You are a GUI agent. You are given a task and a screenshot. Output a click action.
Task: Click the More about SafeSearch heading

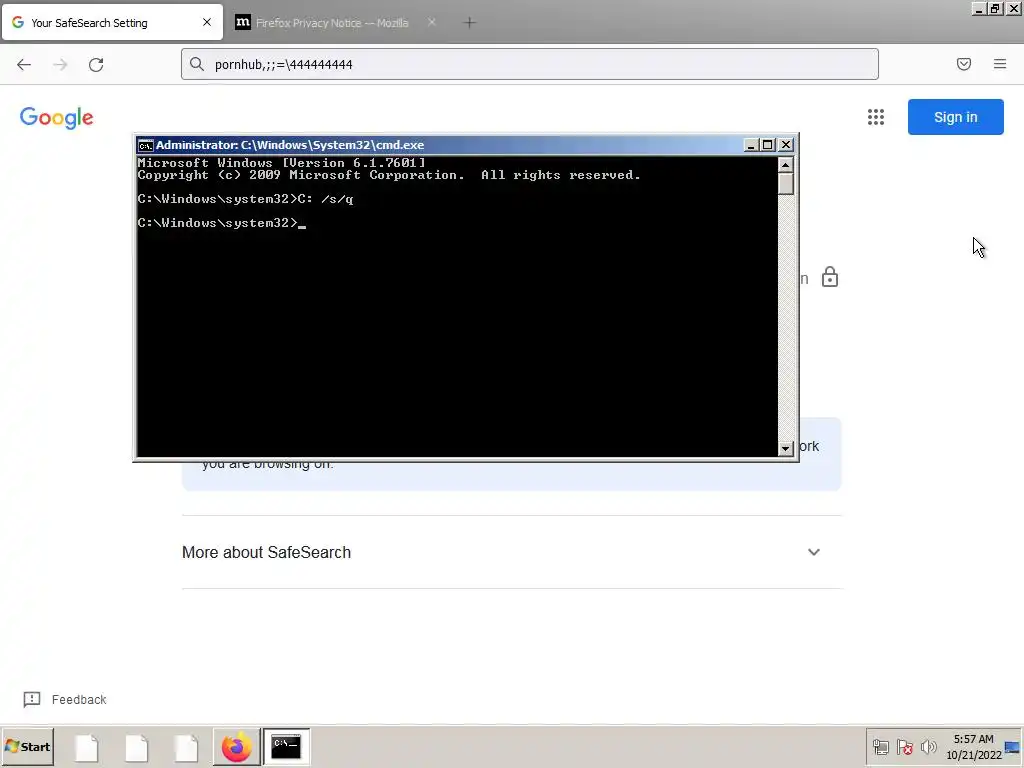(x=266, y=552)
